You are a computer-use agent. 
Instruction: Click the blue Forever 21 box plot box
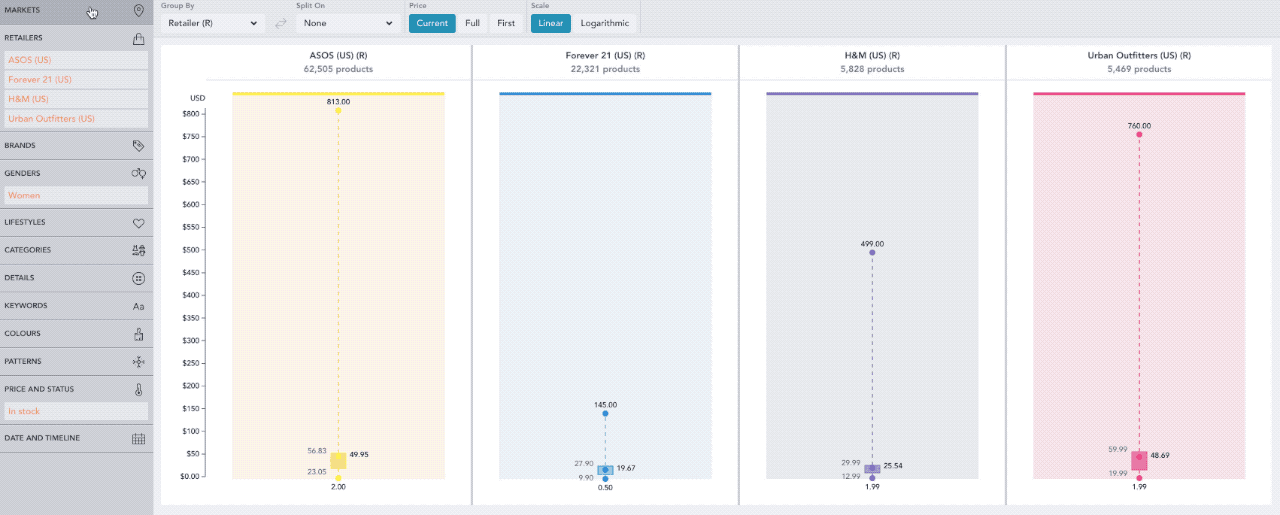(605, 470)
